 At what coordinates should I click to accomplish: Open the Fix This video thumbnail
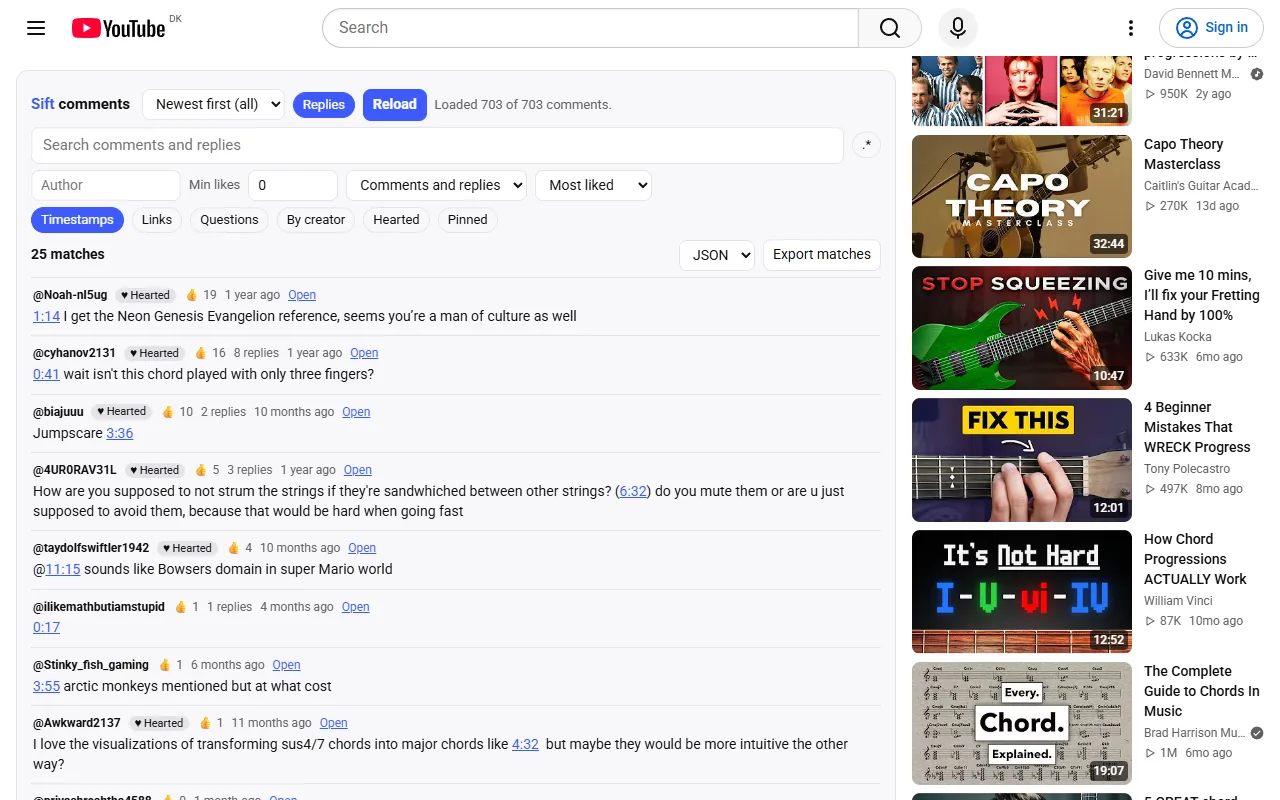[1022, 460]
